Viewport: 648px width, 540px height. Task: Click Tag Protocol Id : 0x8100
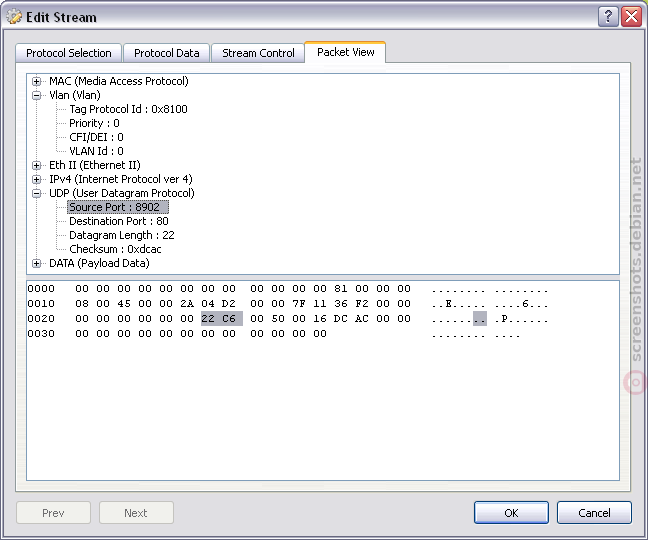pyautogui.click(x=128, y=109)
